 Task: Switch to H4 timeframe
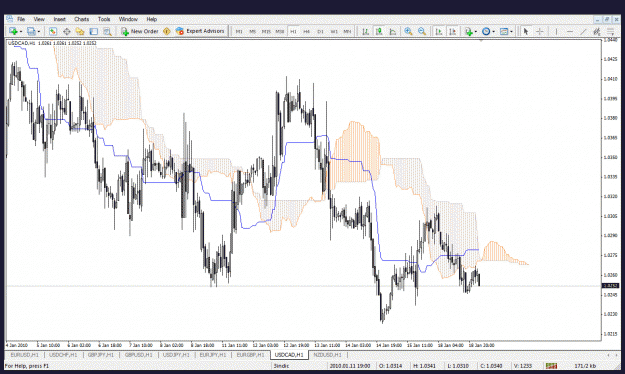(307, 31)
